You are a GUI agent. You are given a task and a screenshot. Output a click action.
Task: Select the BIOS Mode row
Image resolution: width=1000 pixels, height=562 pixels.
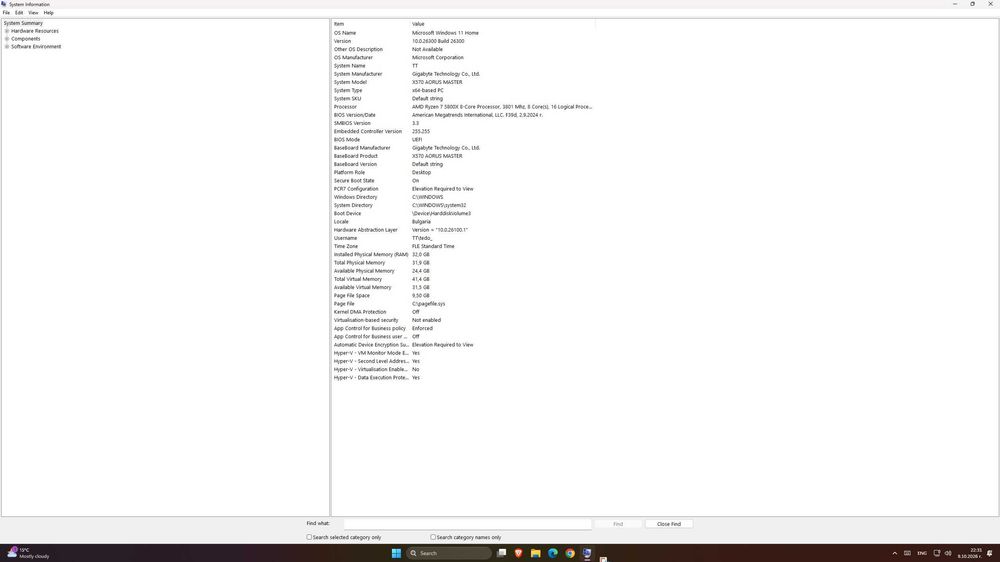pos(464,140)
